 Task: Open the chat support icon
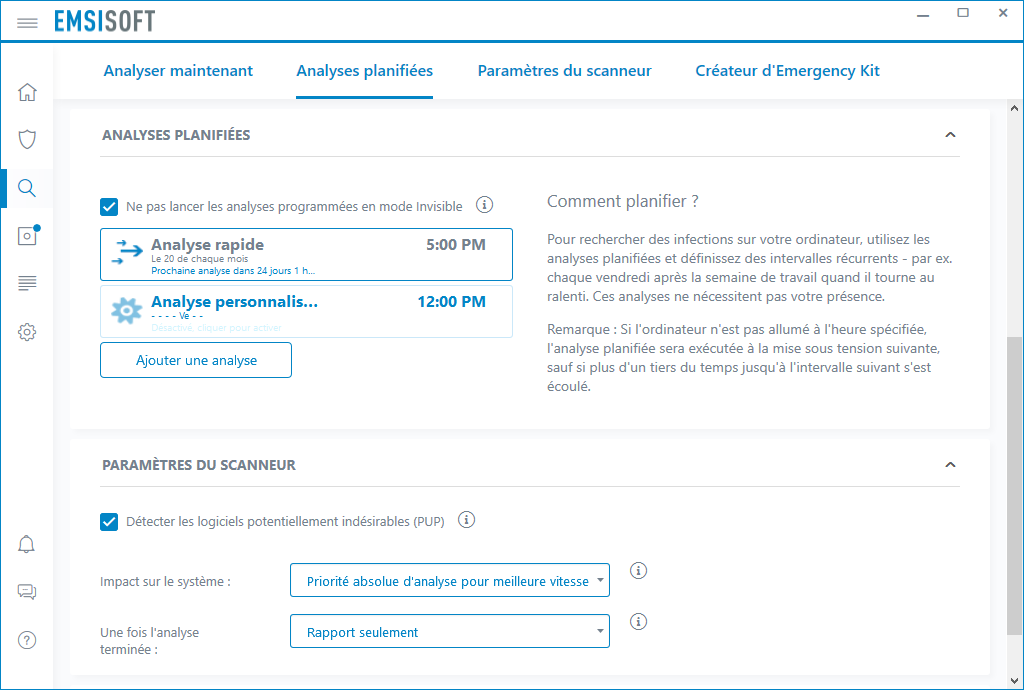pos(27,592)
